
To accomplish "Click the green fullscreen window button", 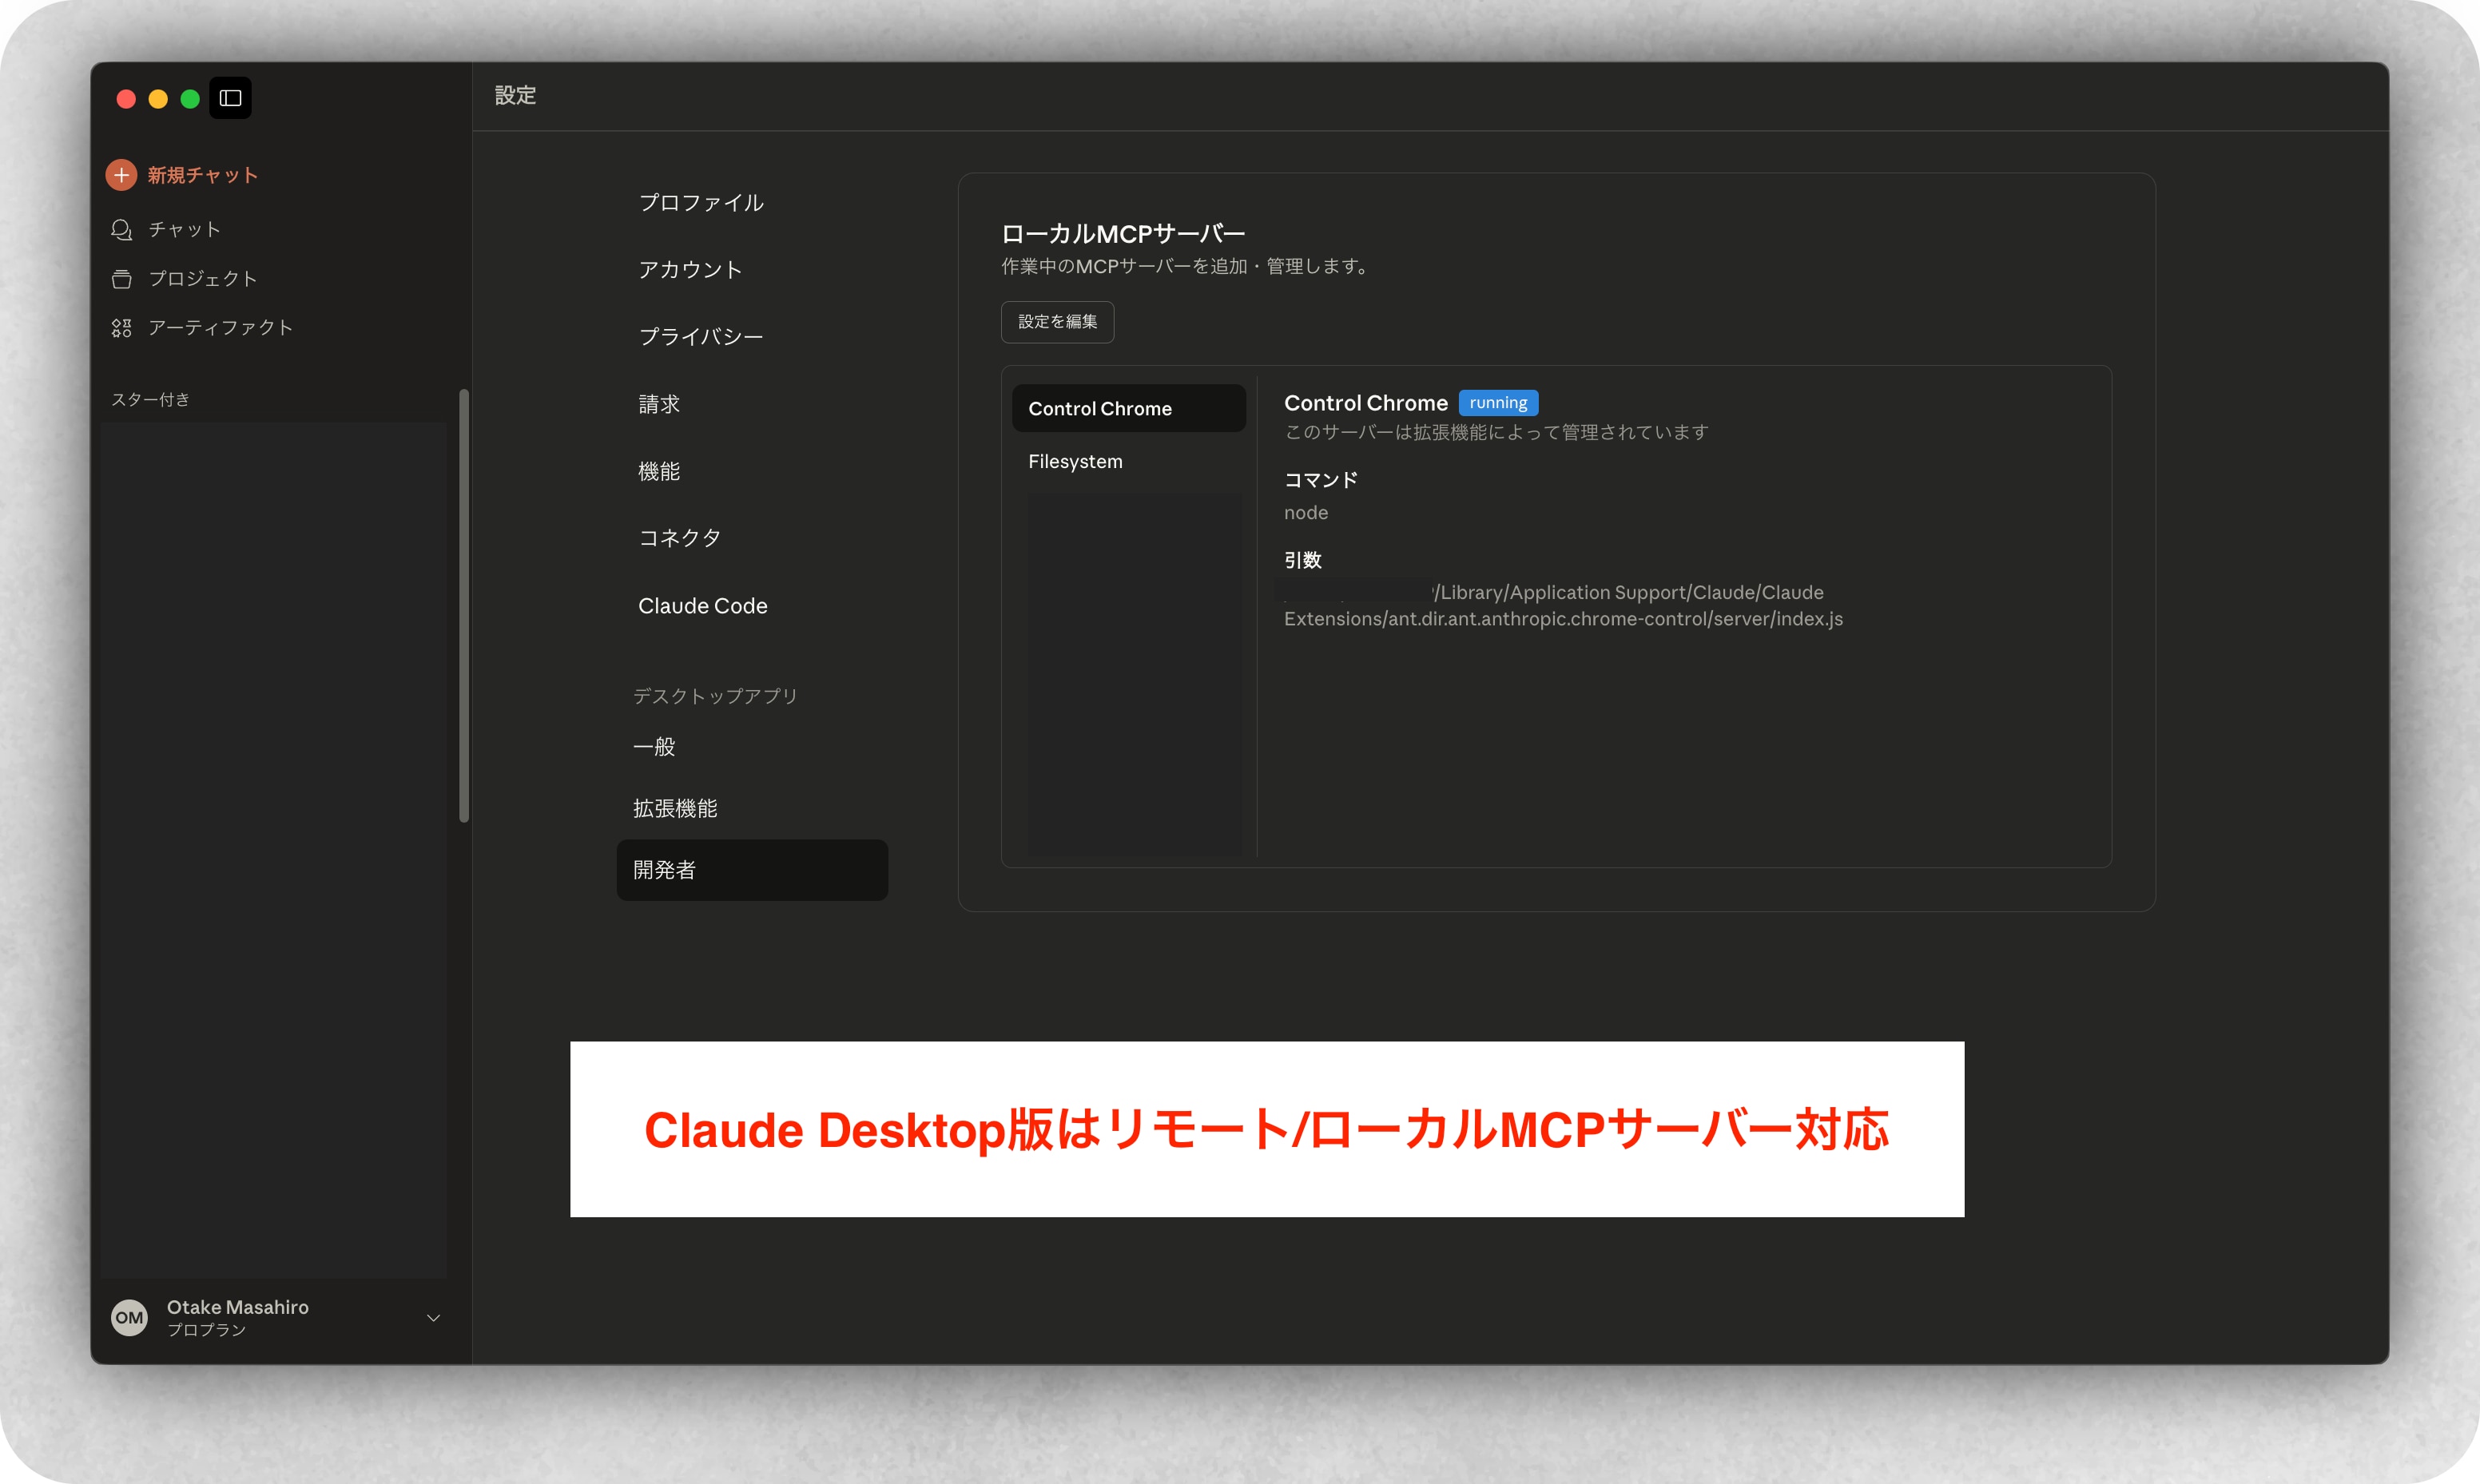I will coord(190,99).
